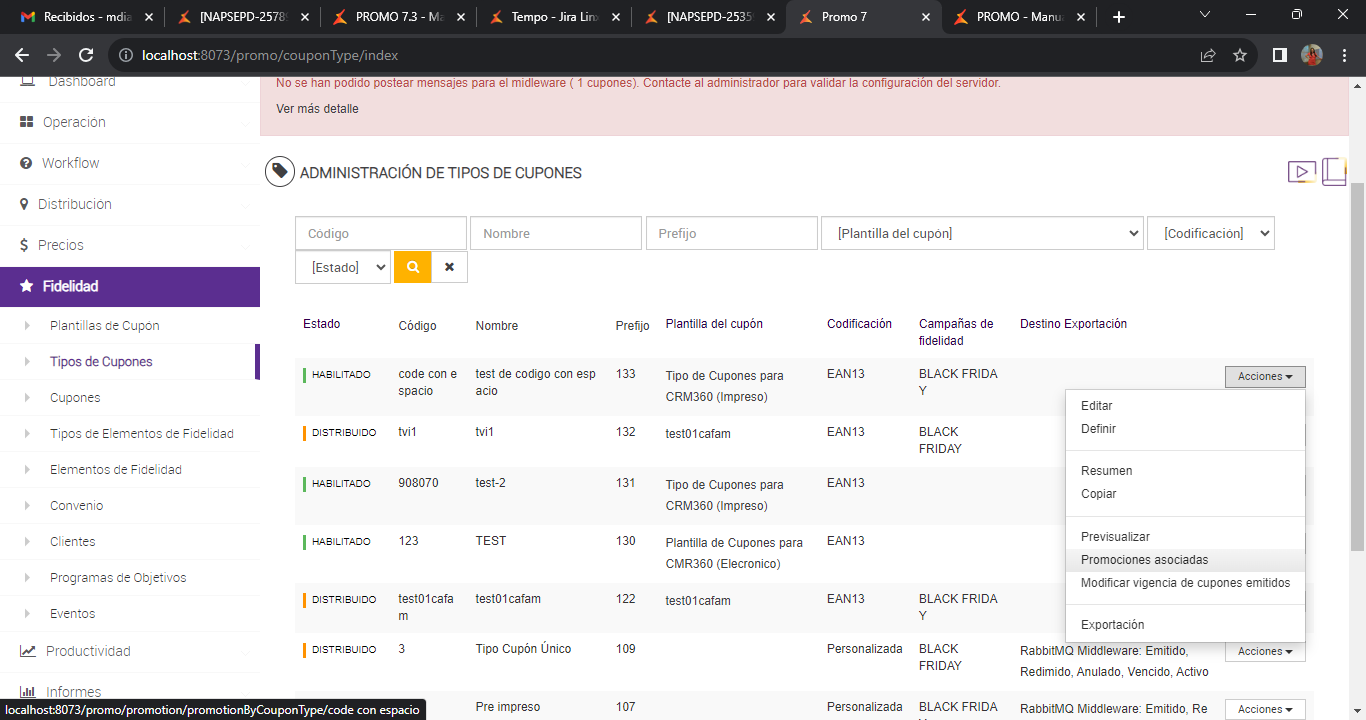Open the Estado filter dropdown

[x=342, y=267]
